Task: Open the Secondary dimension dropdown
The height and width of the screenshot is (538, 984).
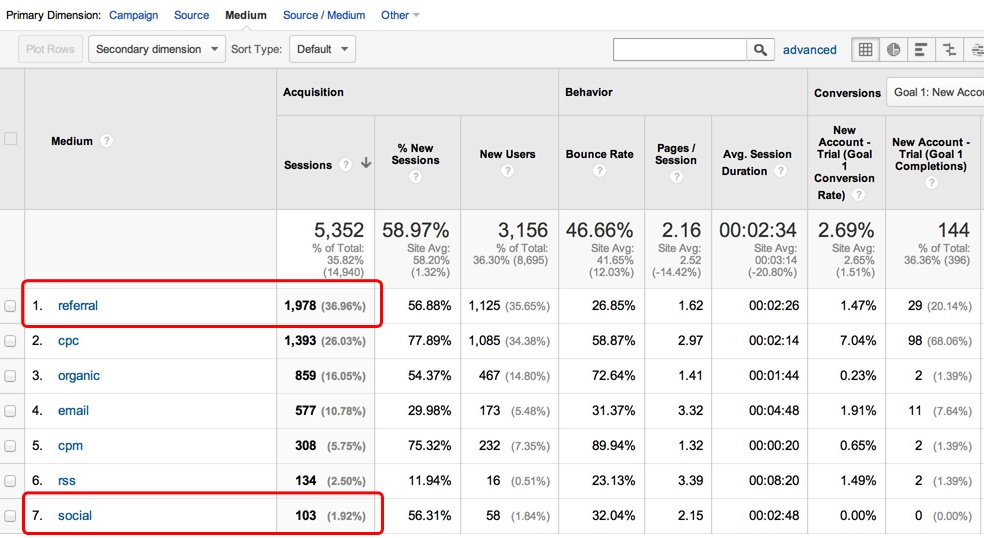Action: click(156, 49)
